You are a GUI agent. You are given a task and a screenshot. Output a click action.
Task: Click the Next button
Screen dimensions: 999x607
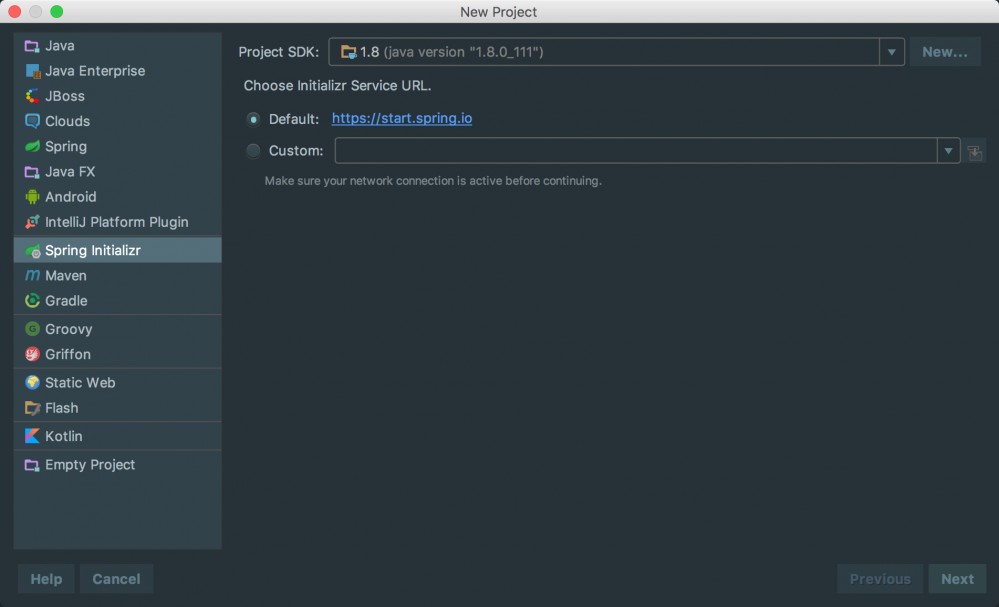[x=958, y=579]
